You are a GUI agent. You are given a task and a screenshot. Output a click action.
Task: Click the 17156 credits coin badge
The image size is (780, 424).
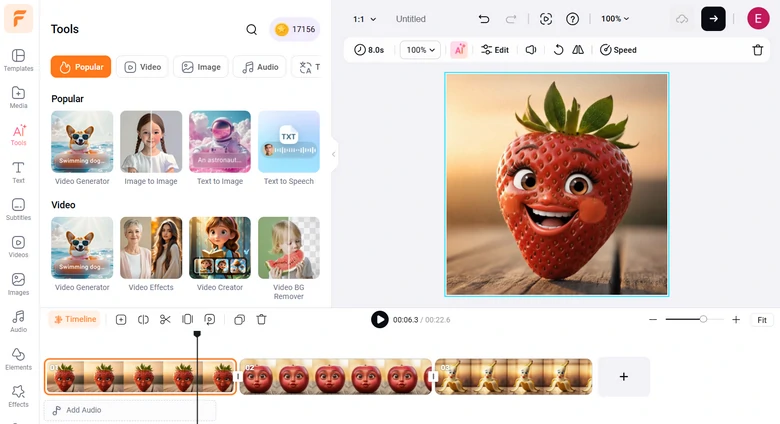(x=295, y=29)
